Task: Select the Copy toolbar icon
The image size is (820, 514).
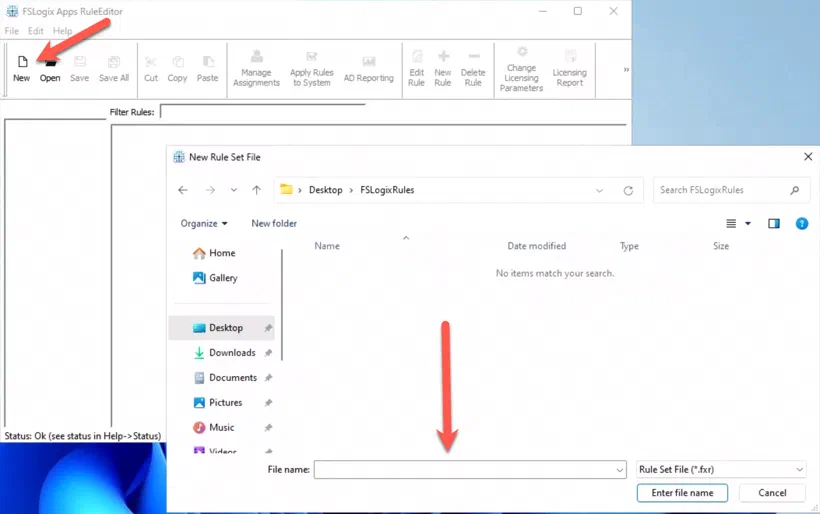Action: coord(177,69)
